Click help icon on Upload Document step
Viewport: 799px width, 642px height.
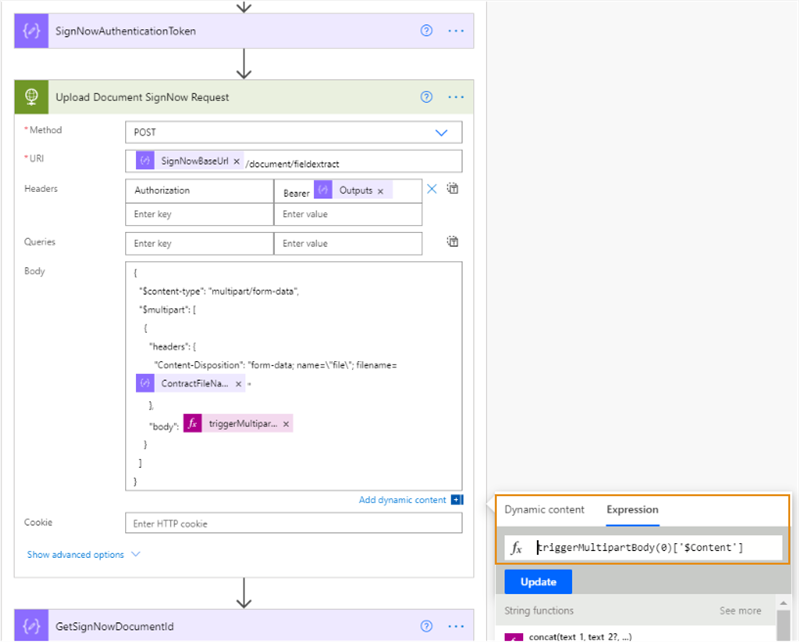pos(427,97)
